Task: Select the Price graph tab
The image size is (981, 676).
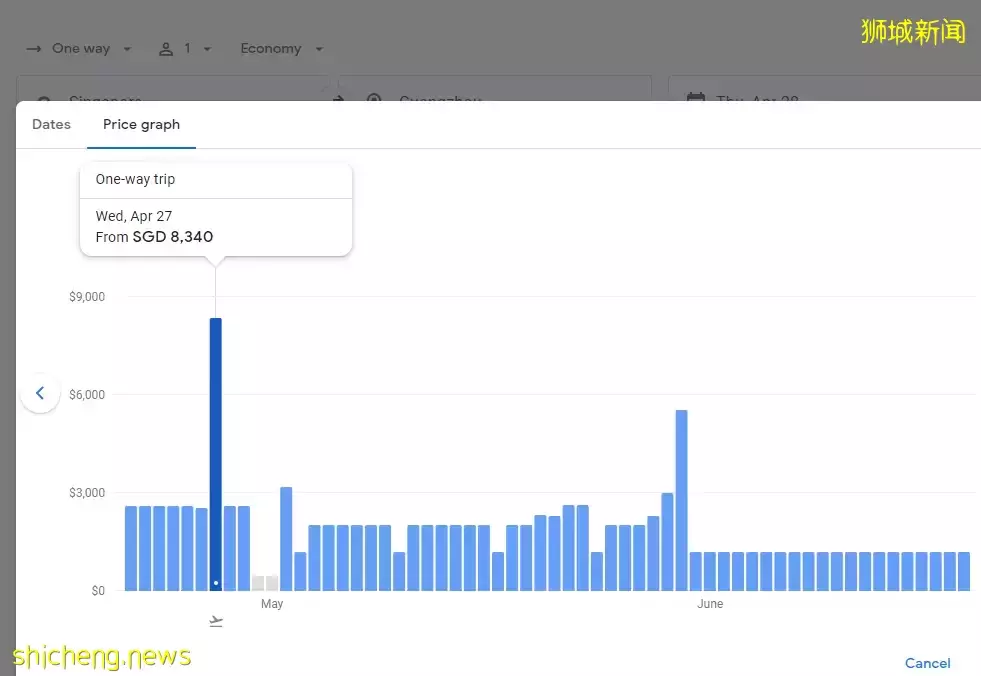Action: [x=141, y=125]
